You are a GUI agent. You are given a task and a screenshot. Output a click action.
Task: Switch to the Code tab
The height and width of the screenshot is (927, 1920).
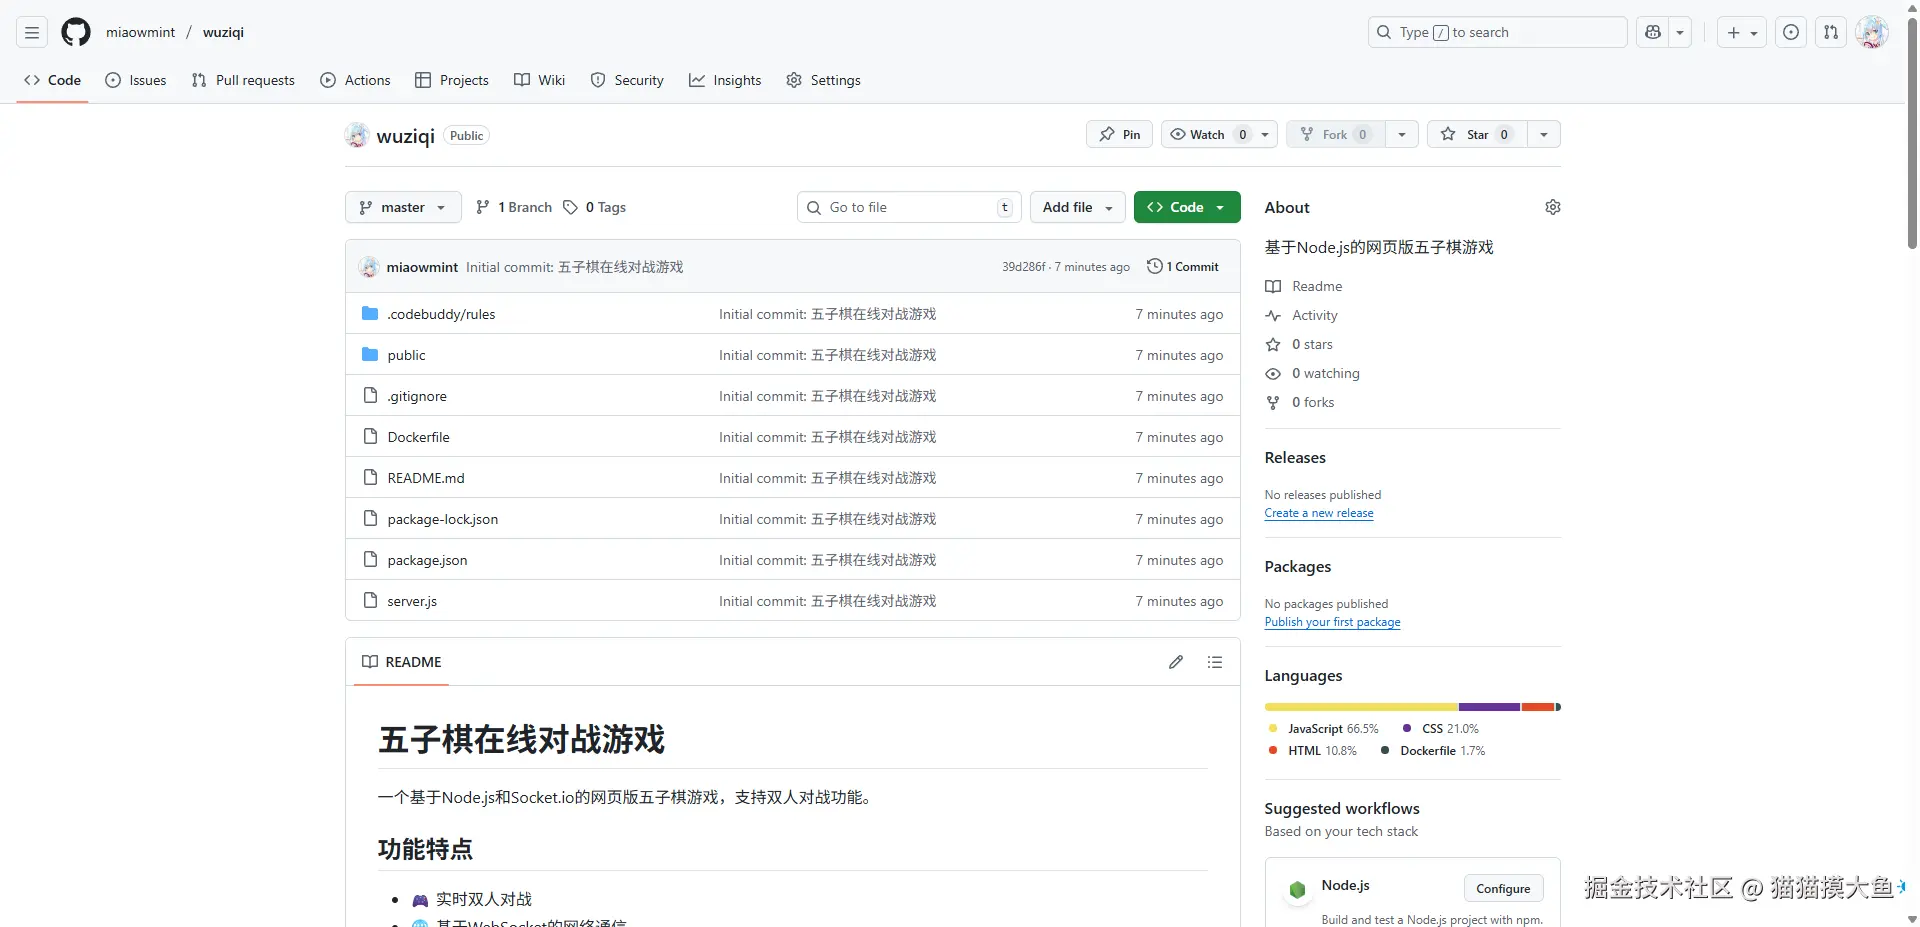(x=52, y=80)
